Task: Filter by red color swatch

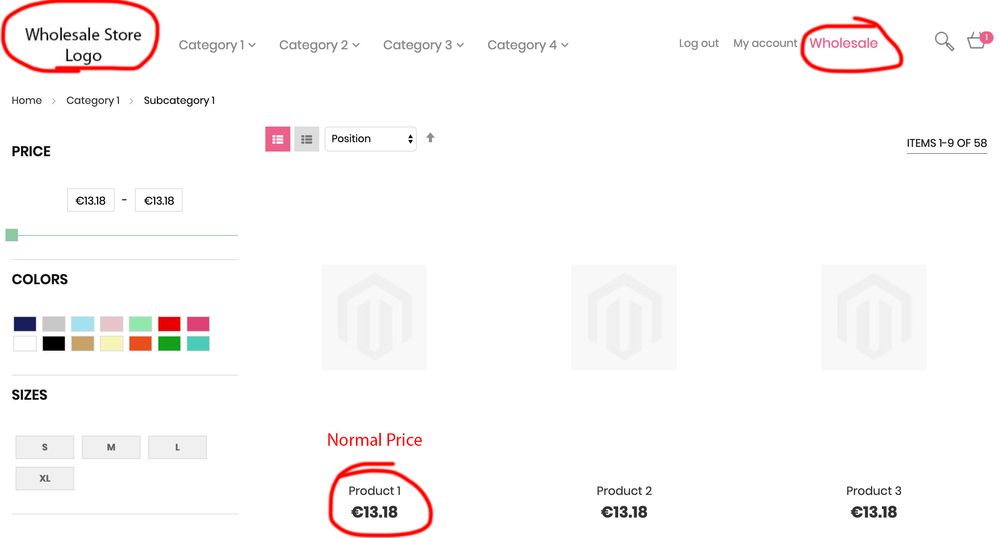Action: (169, 324)
